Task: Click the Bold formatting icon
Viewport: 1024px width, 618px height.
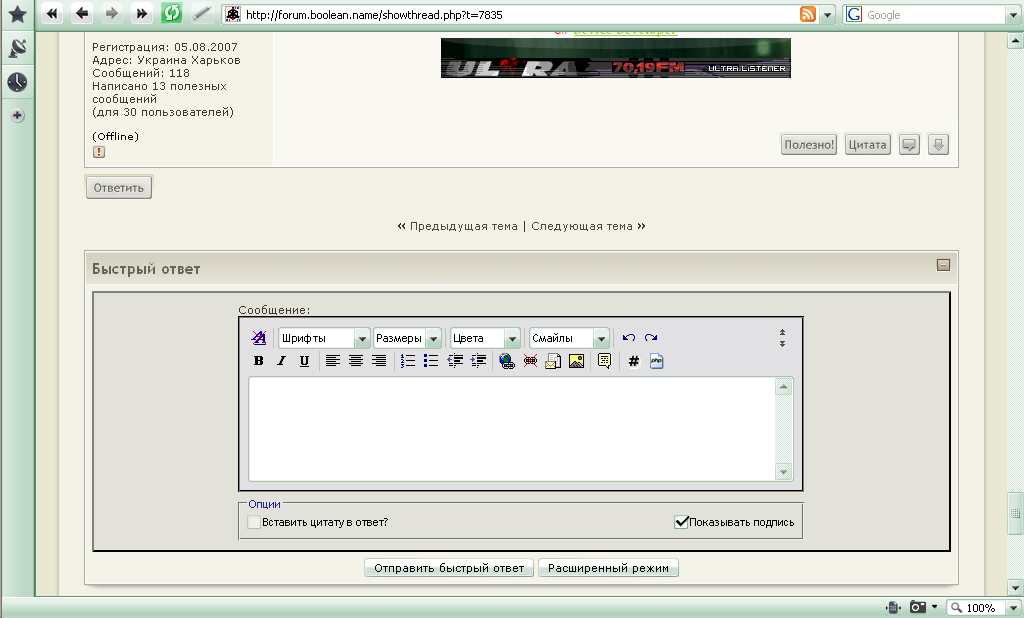Action: [x=258, y=361]
